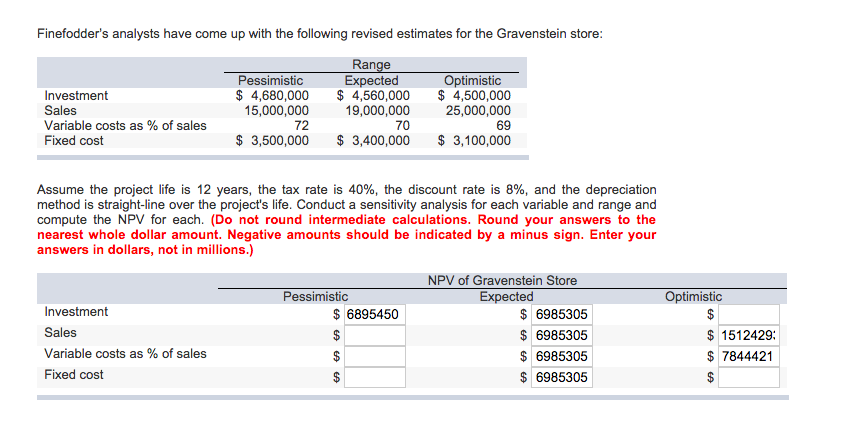Click the 25,000,000 optimistic sales value
This screenshot has width=862, height=427.
pyautogui.click(x=478, y=110)
